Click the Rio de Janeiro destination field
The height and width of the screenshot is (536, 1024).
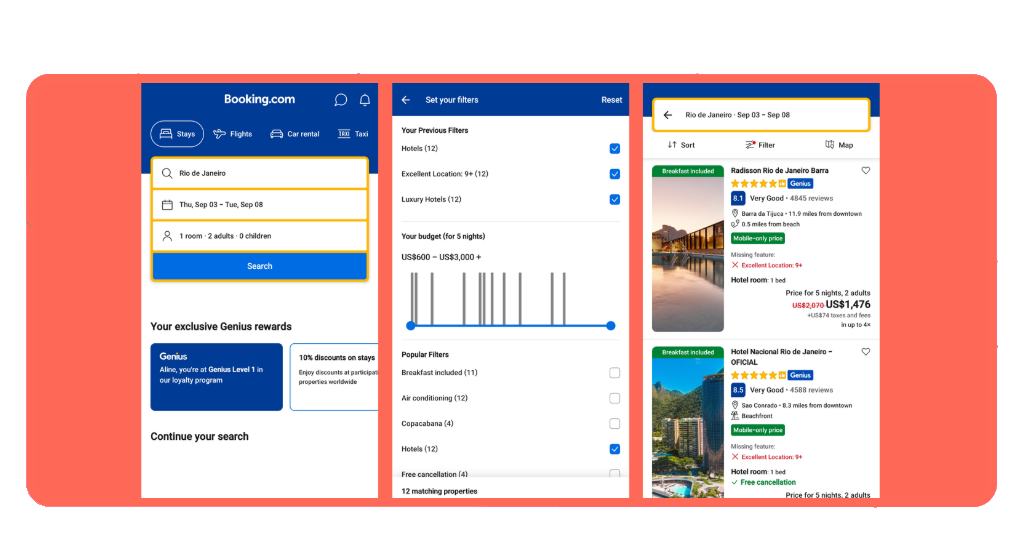click(260, 173)
